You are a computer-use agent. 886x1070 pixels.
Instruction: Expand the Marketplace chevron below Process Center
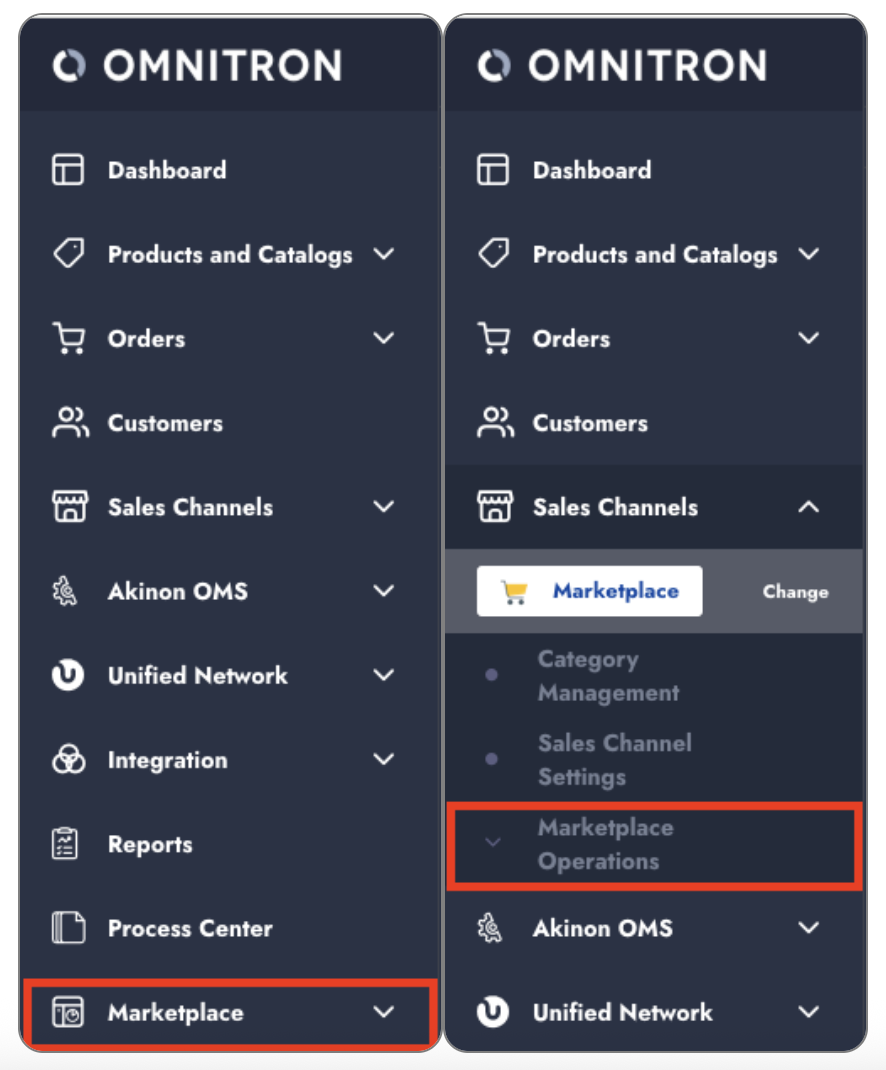point(383,1013)
